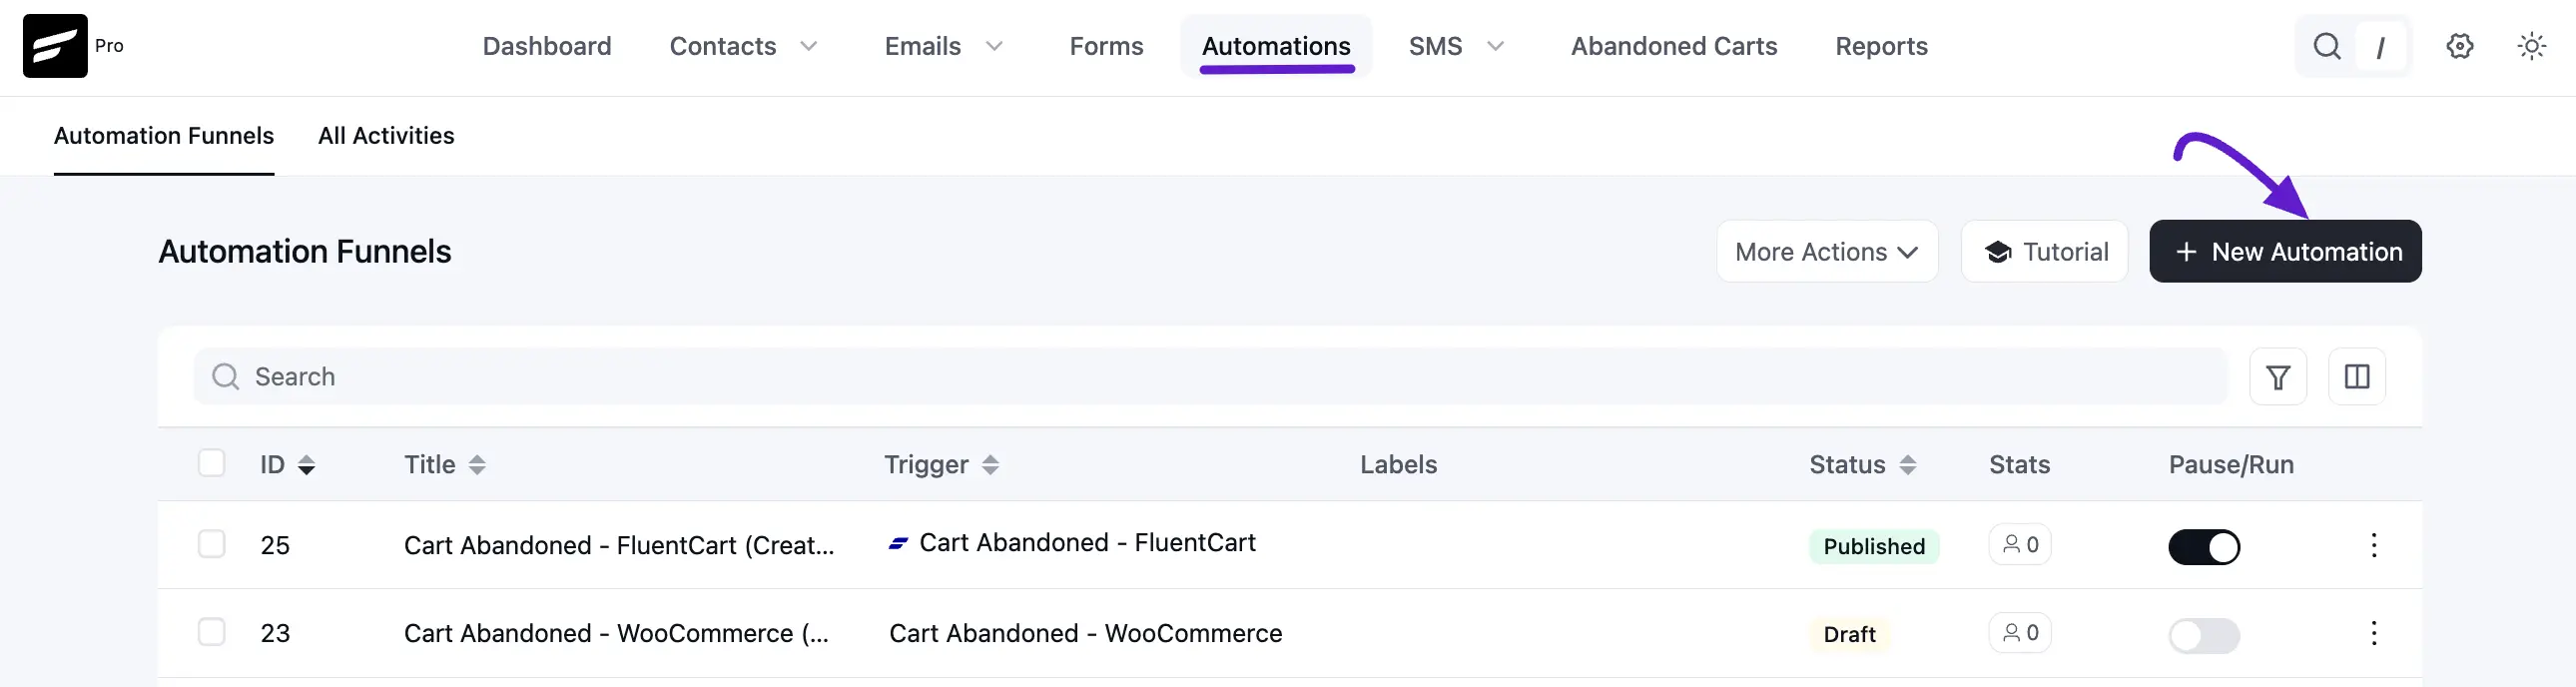Open the More Actions dropdown
The height and width of the screenshot is (687, 2576).
[x=1827, y=252]
